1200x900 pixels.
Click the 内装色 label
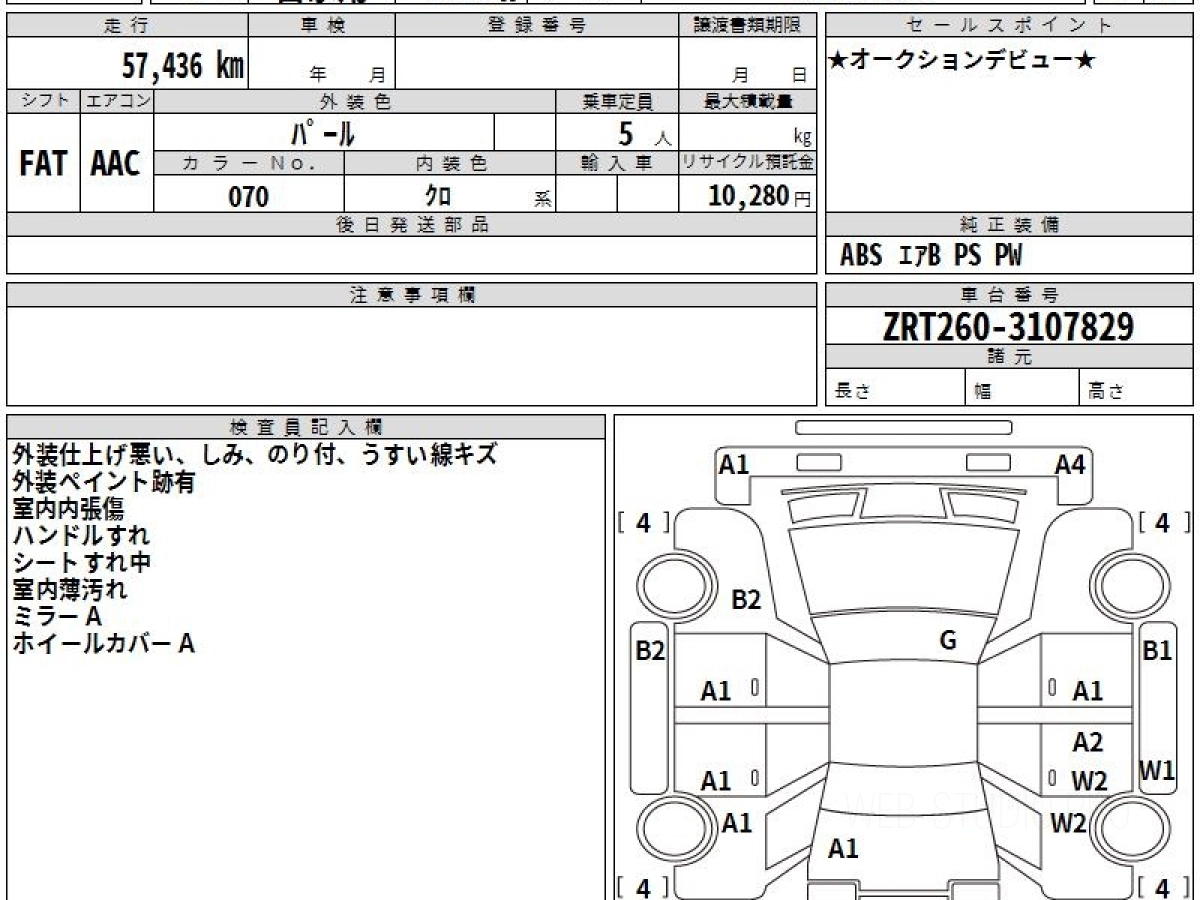(450, 164)
